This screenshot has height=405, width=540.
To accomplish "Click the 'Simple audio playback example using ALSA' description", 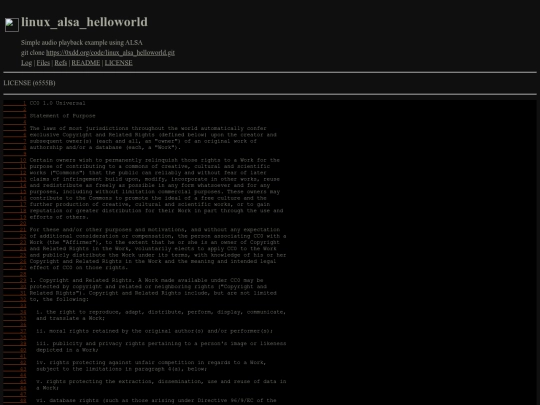I will coord(82,43).
